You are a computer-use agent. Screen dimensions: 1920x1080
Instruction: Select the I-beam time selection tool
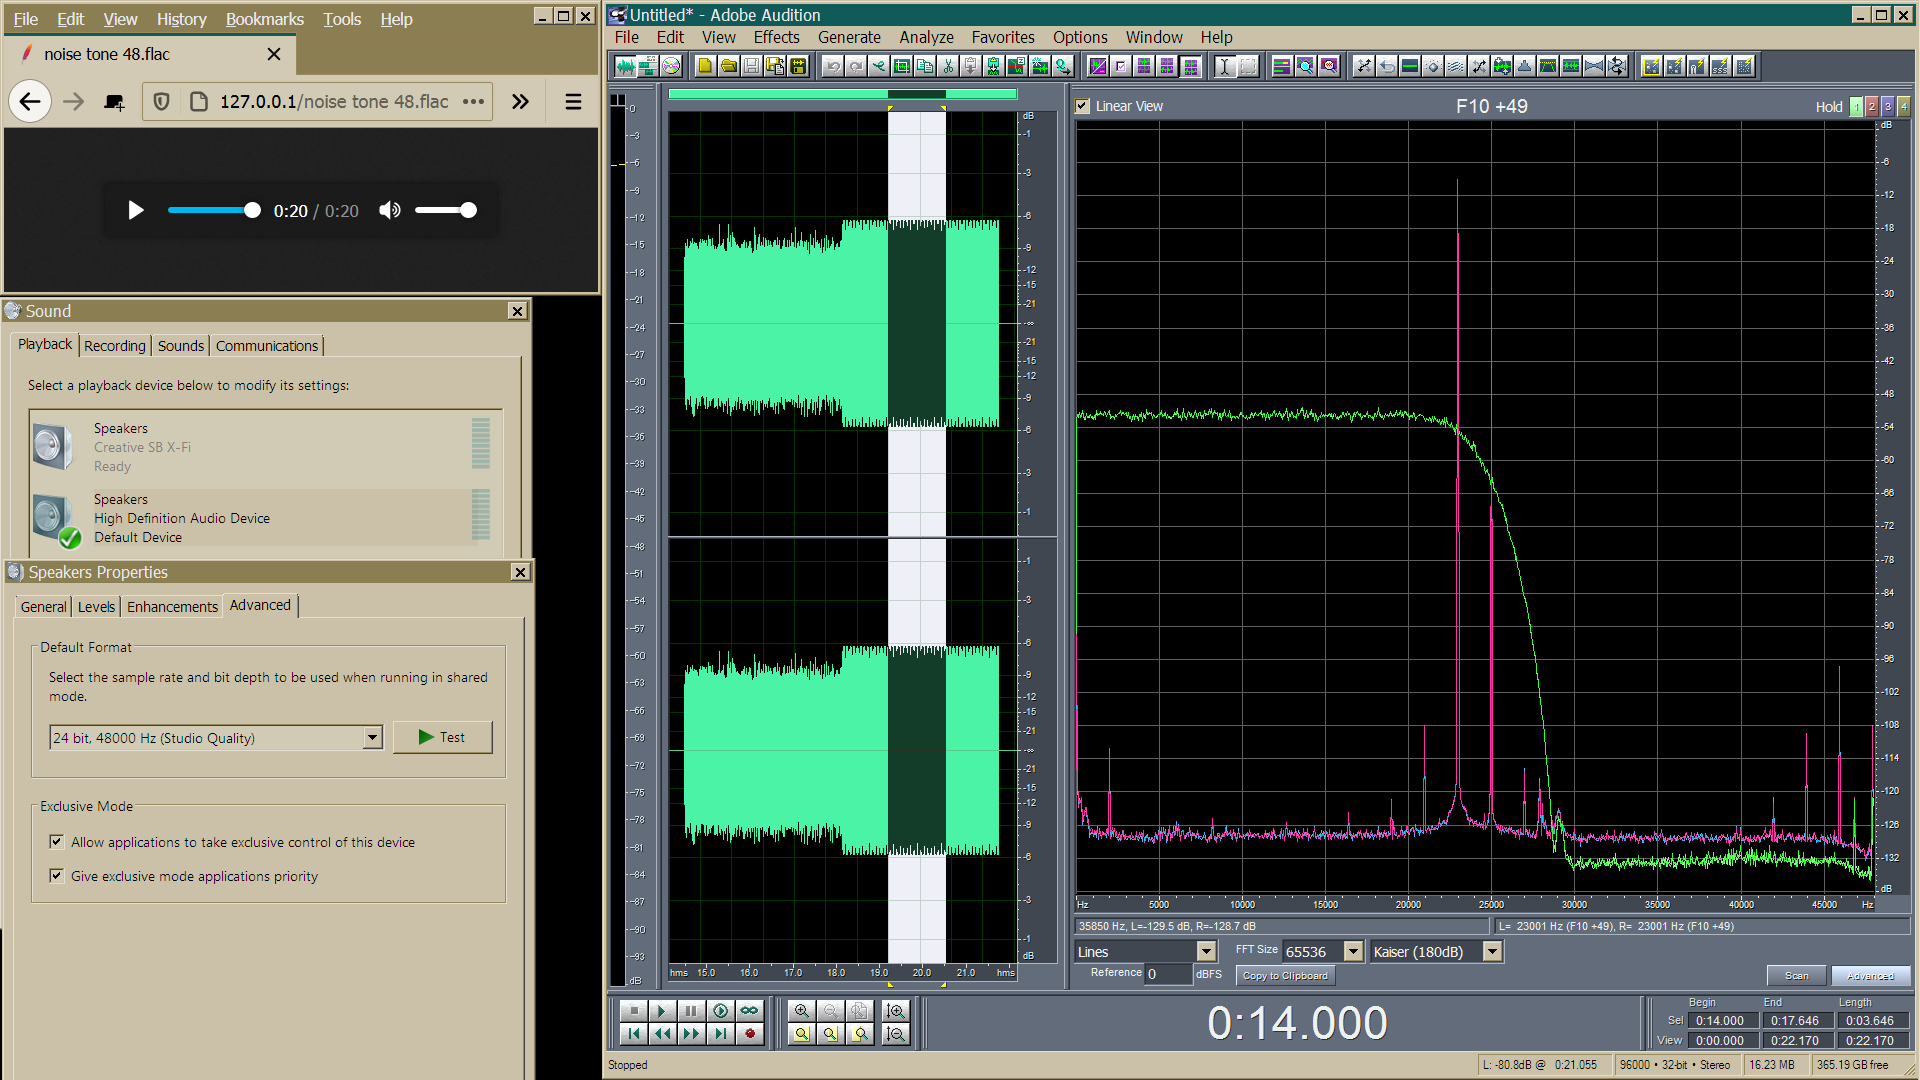click(1225, 66)
